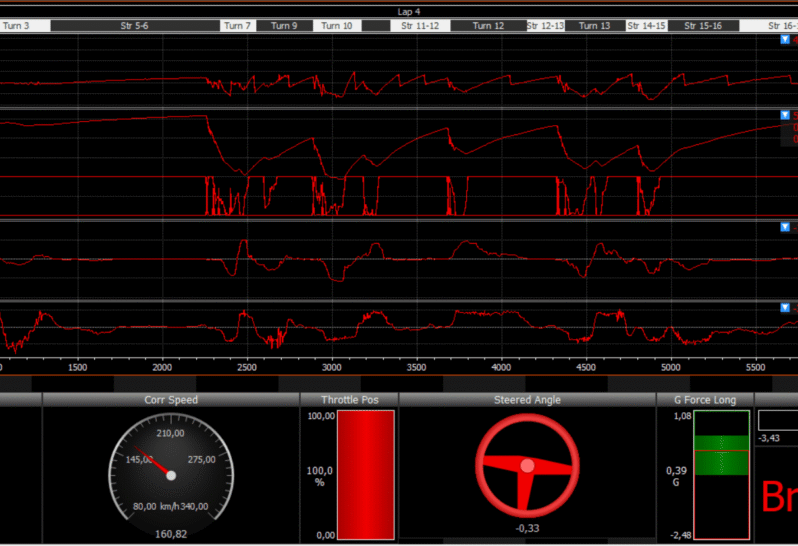
Task: Choose the Turn 13 segment
Action: coord(594,25)
